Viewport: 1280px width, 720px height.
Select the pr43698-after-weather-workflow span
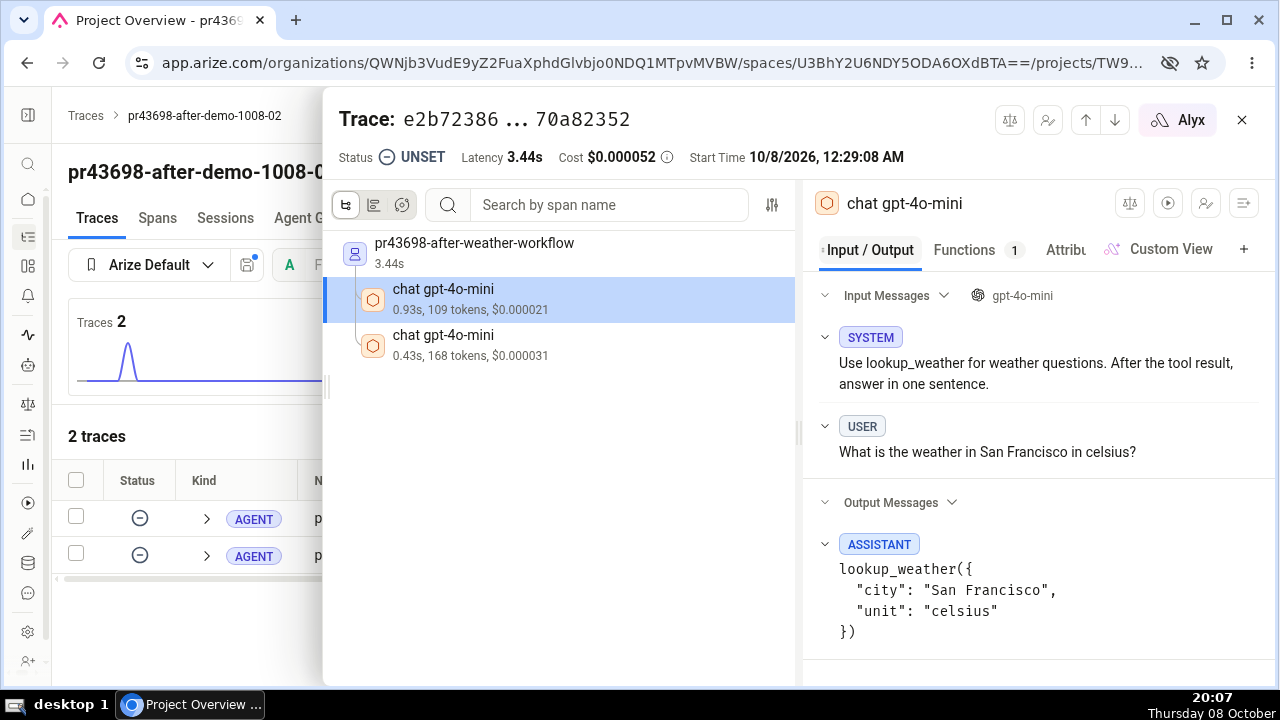pos(560,254)
